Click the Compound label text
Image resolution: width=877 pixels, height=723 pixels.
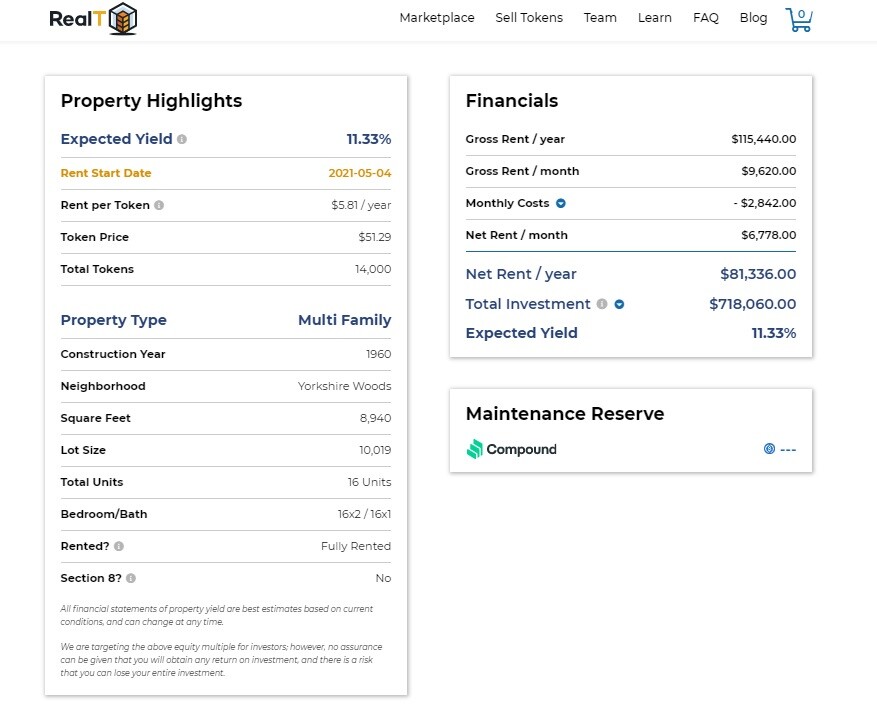[521, 450]
